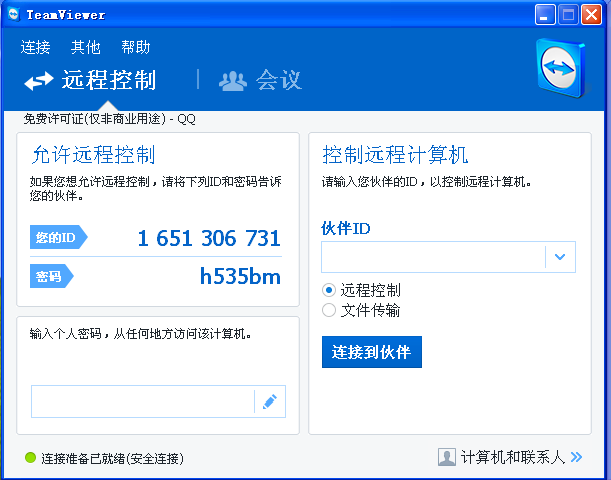The image size is (611, 480).
Task: Click the 伙伴ID label text
Action: coord(346,228)
